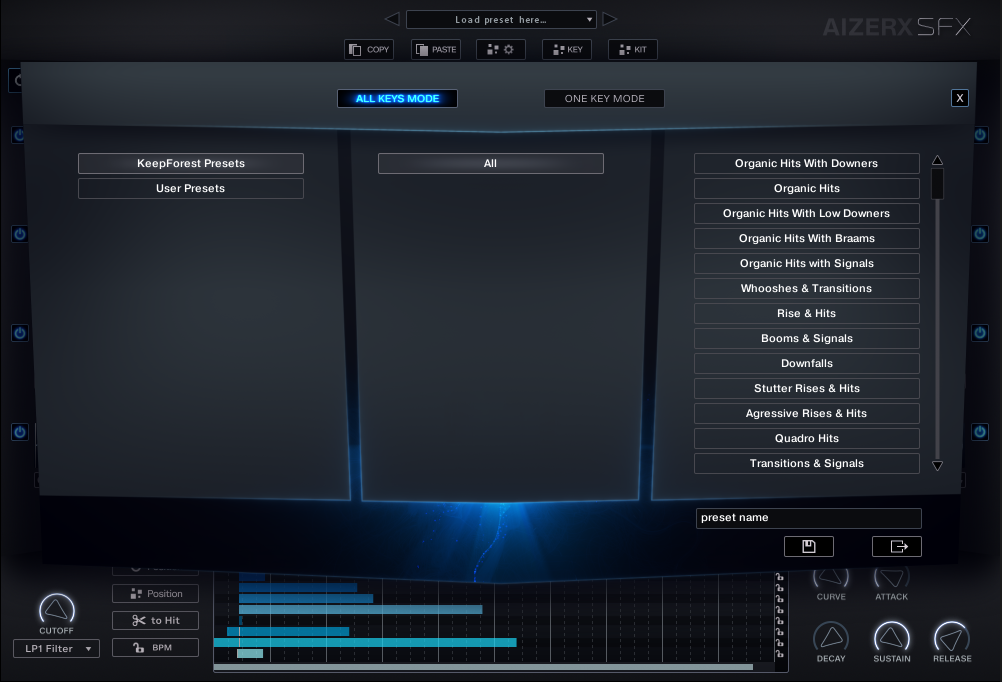Viewport: 1002px width, 682px height.
Task: Choose Organic Hits With Downers preset
Action: tap(806, 163)
